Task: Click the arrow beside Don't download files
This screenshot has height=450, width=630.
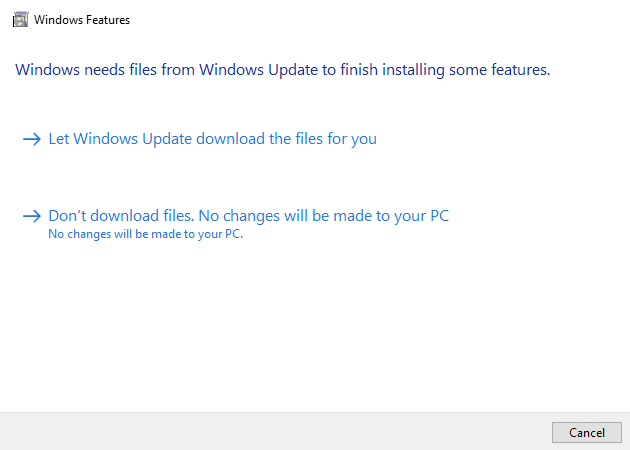Action: point(30,216)
